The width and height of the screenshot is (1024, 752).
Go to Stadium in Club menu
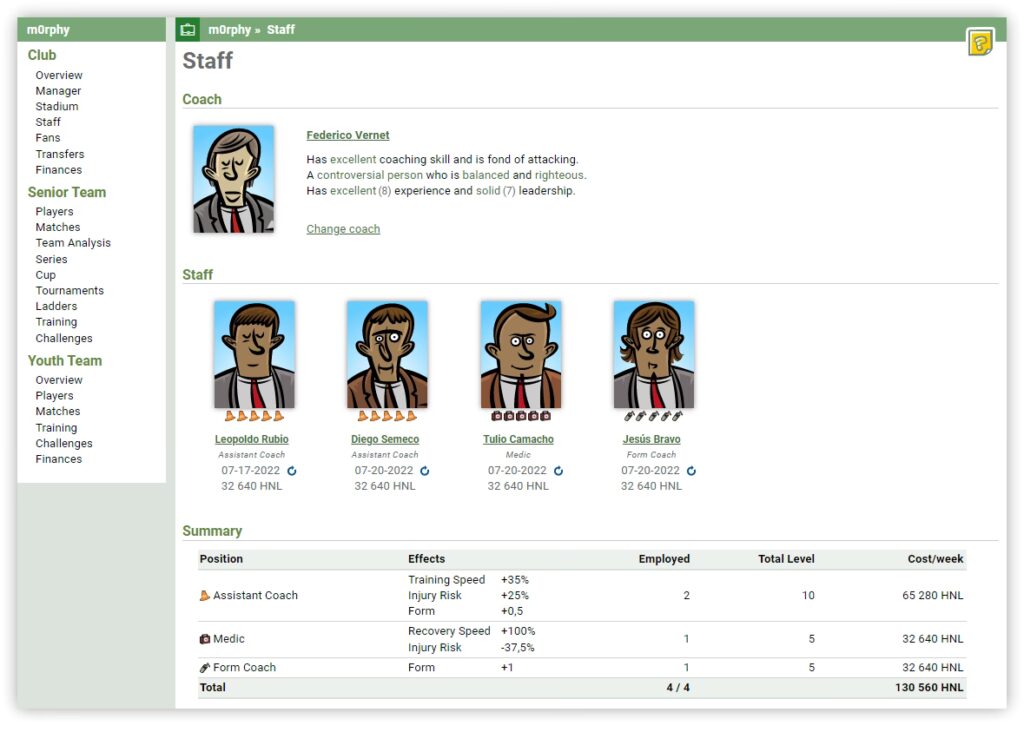pyautogui.click(x=57, y=106)
